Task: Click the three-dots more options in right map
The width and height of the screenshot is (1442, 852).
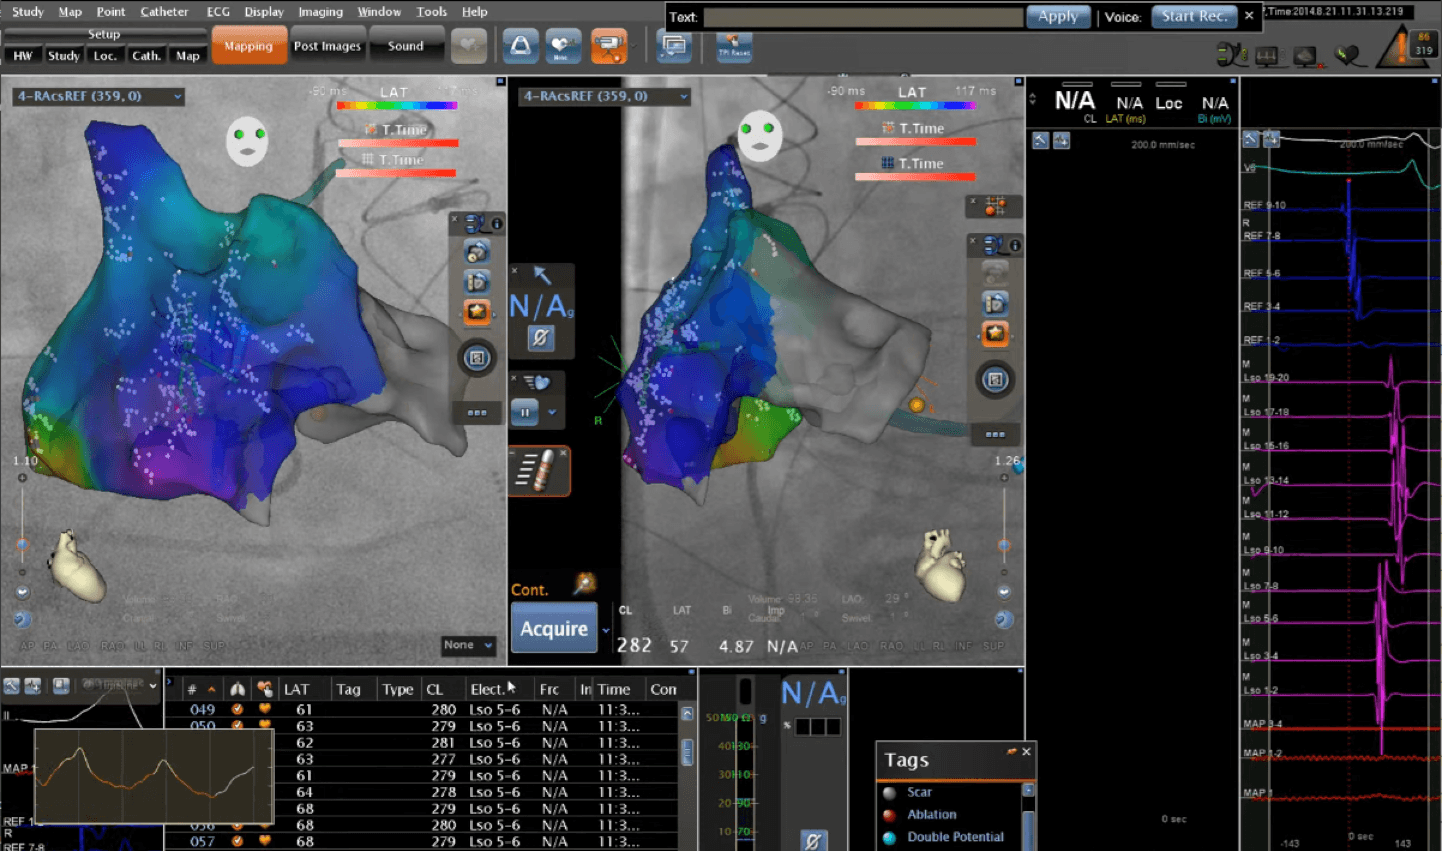Action: [x=995, y=434]
